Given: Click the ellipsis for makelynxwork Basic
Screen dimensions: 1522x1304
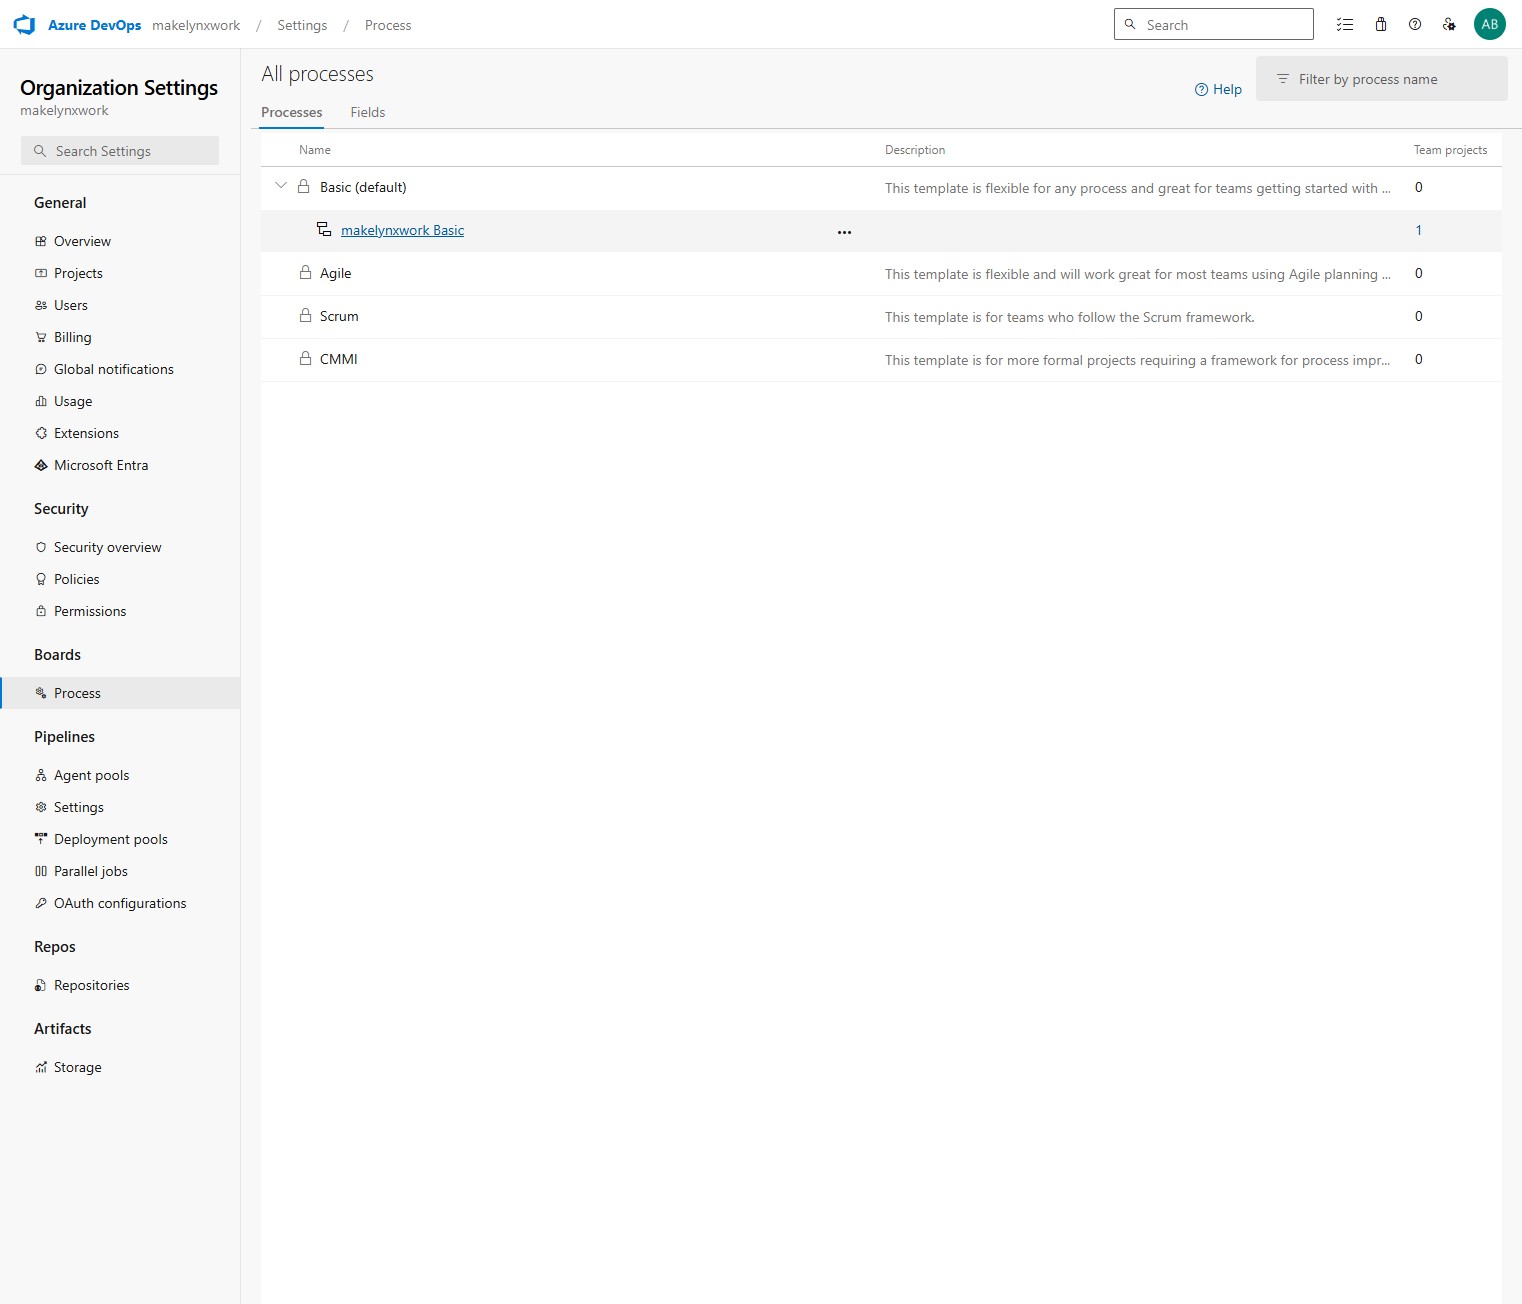Looking at the screenshot, I should (844, 232).
